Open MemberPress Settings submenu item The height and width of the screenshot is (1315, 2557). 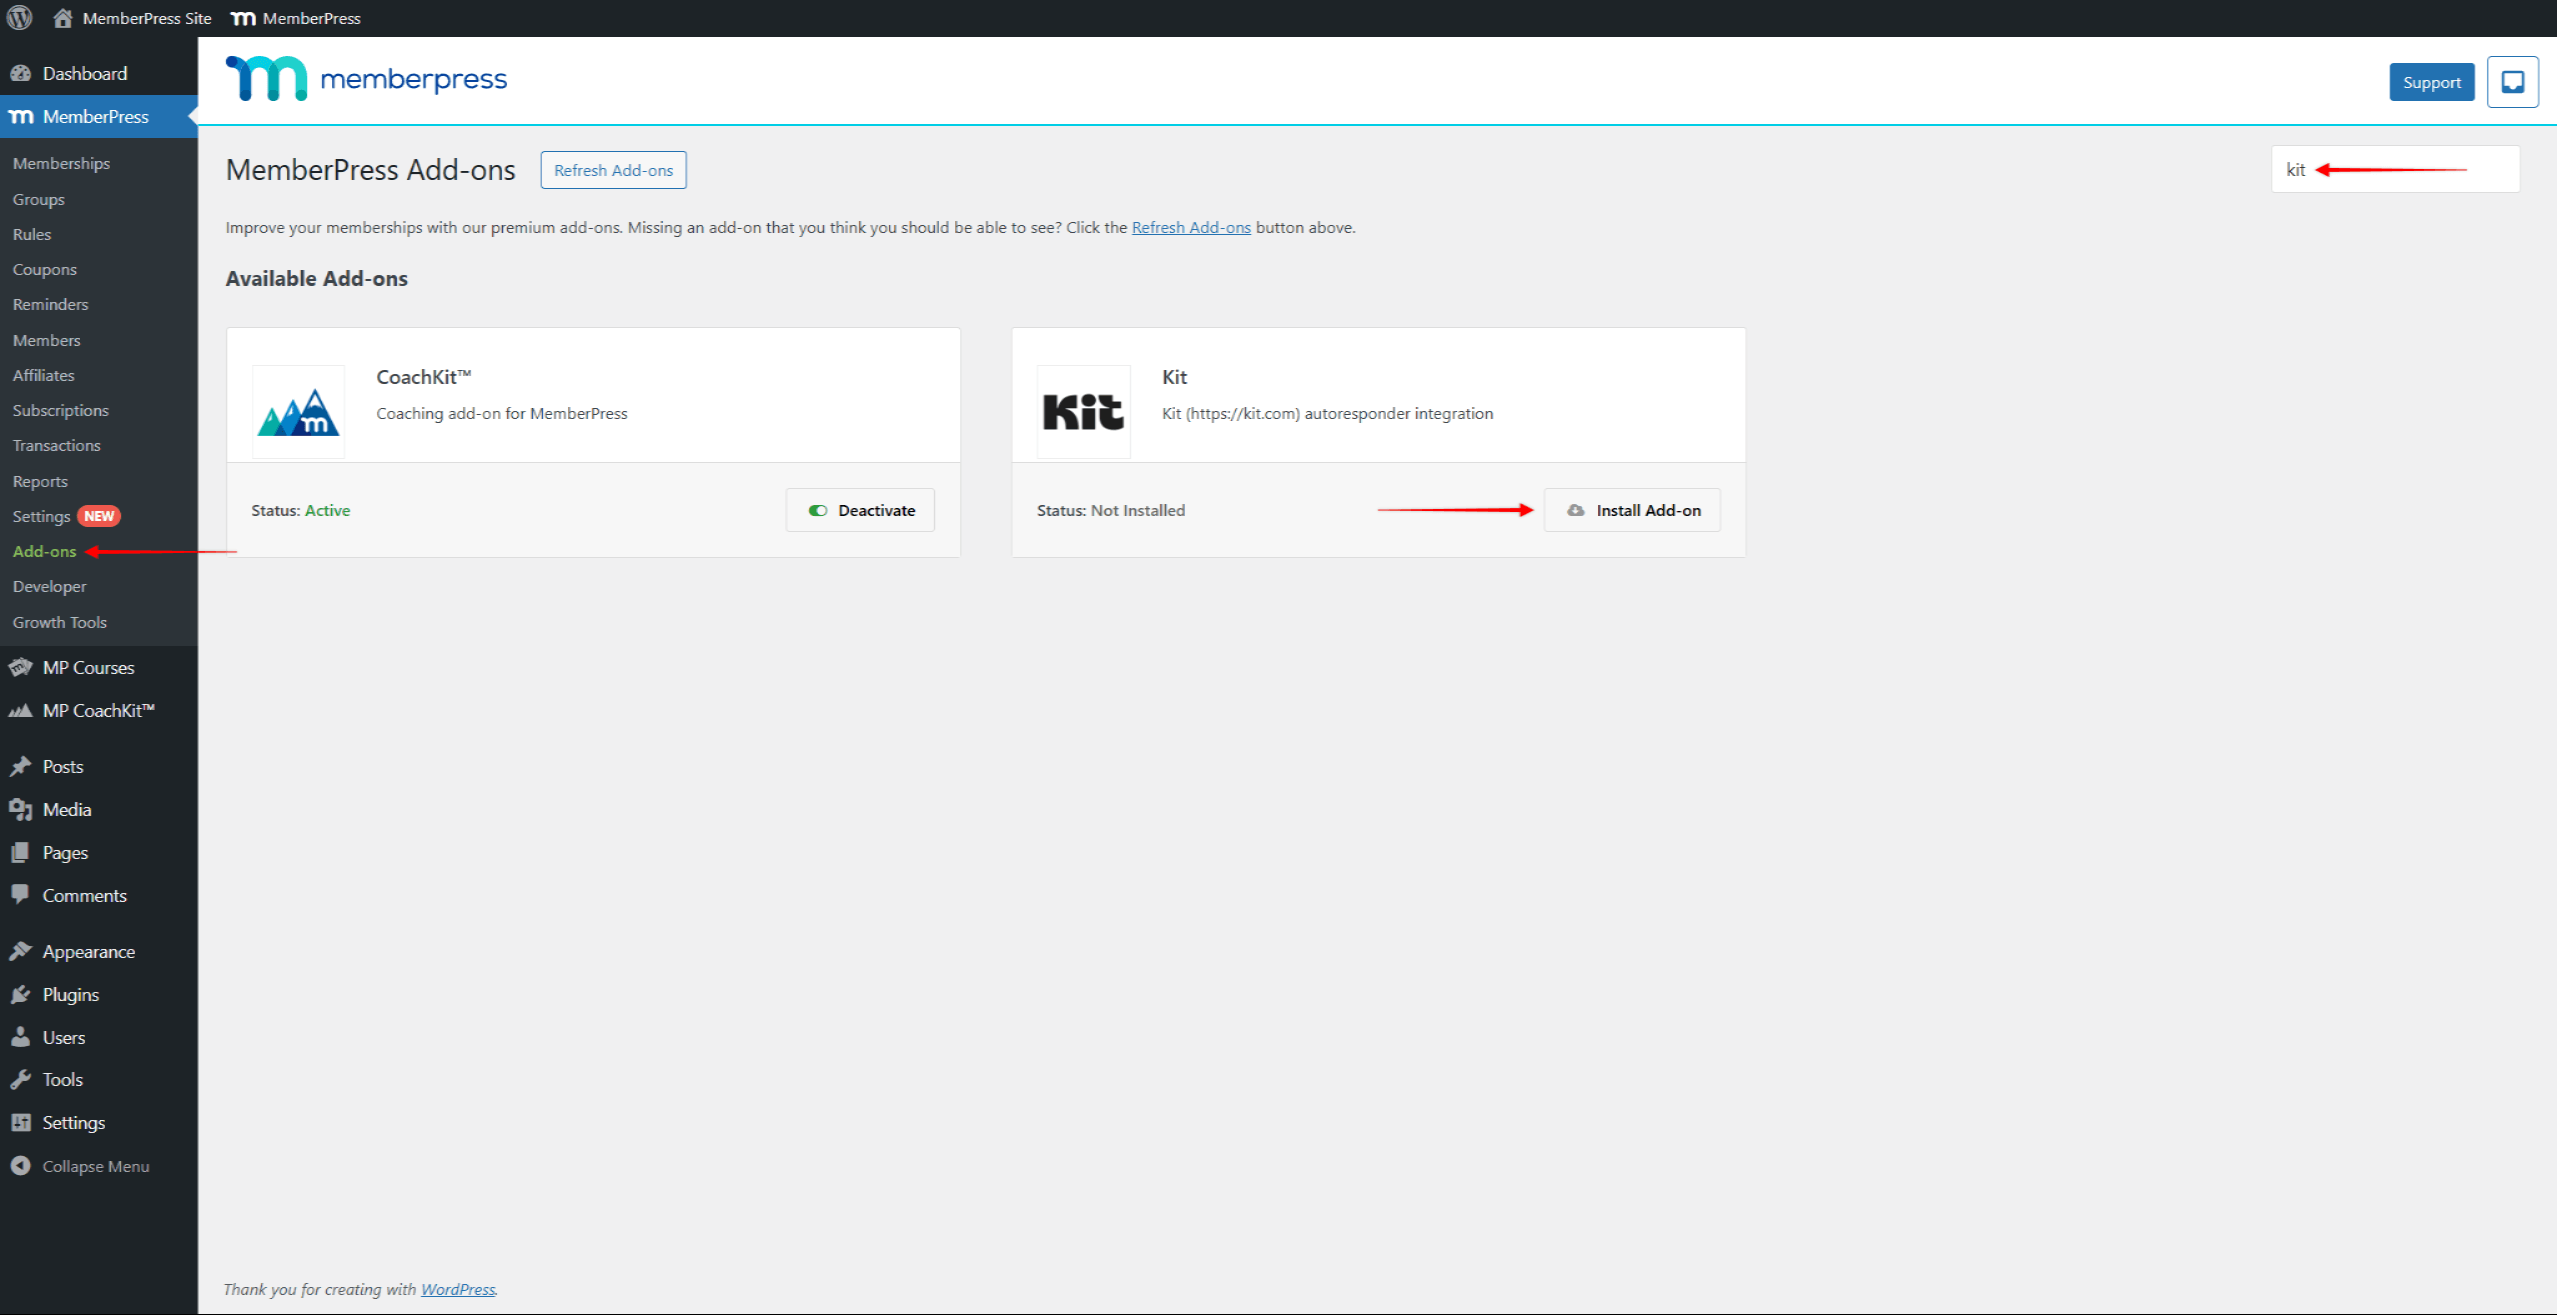tap(41, 516)
